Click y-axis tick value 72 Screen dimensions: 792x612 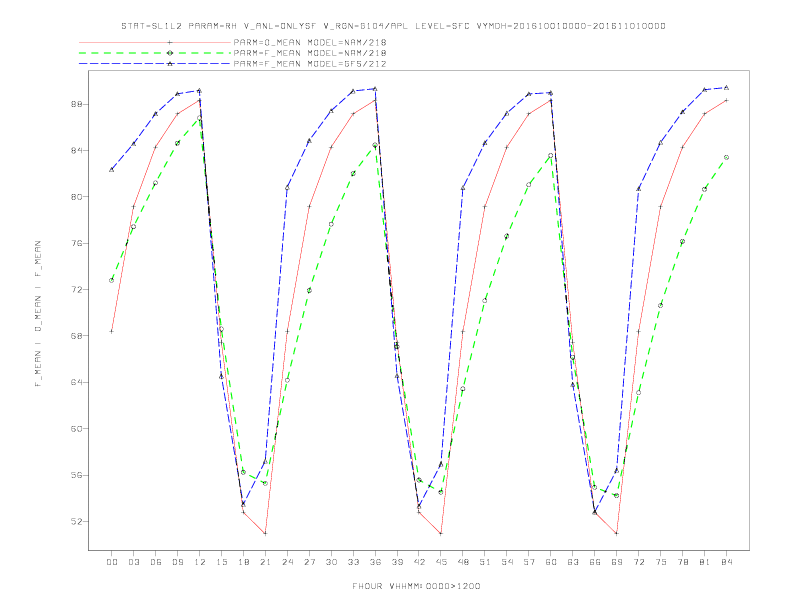click(x=76, y=290)
